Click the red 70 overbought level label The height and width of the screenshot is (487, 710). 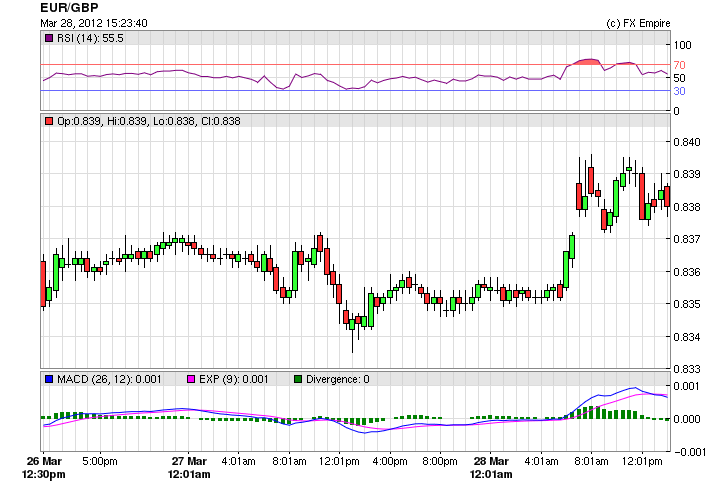pyautogui.click(x=679, y=65)
